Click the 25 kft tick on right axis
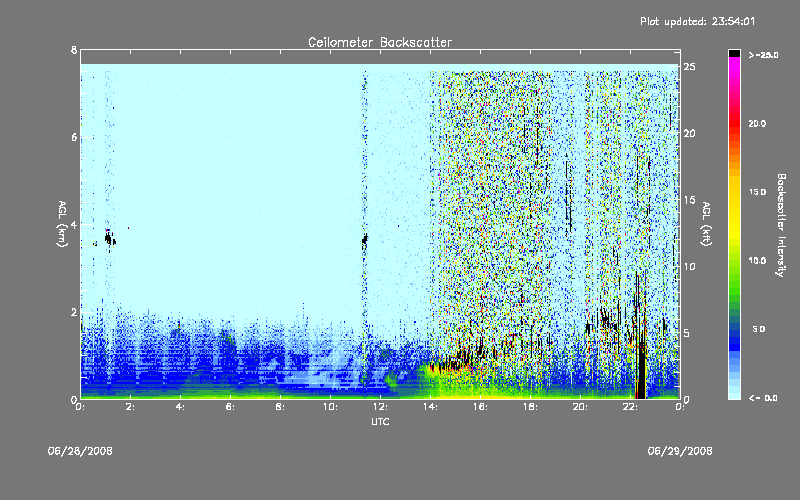Viewport: 800px width, 500px height. click(x=689, y=67)
